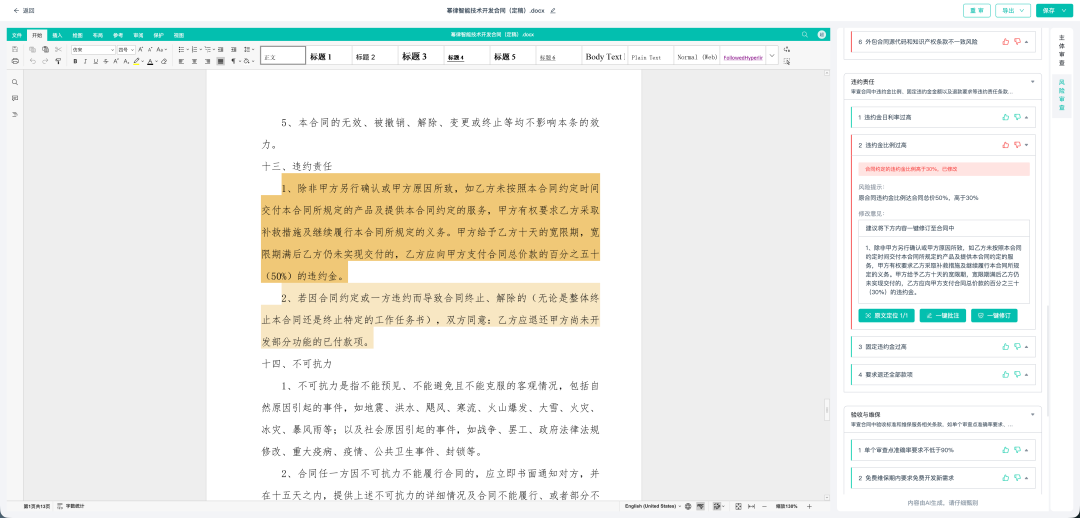The image size is (1080, 518).
Task: Open the font name dropdown
Action: click(x=112, y=50)
